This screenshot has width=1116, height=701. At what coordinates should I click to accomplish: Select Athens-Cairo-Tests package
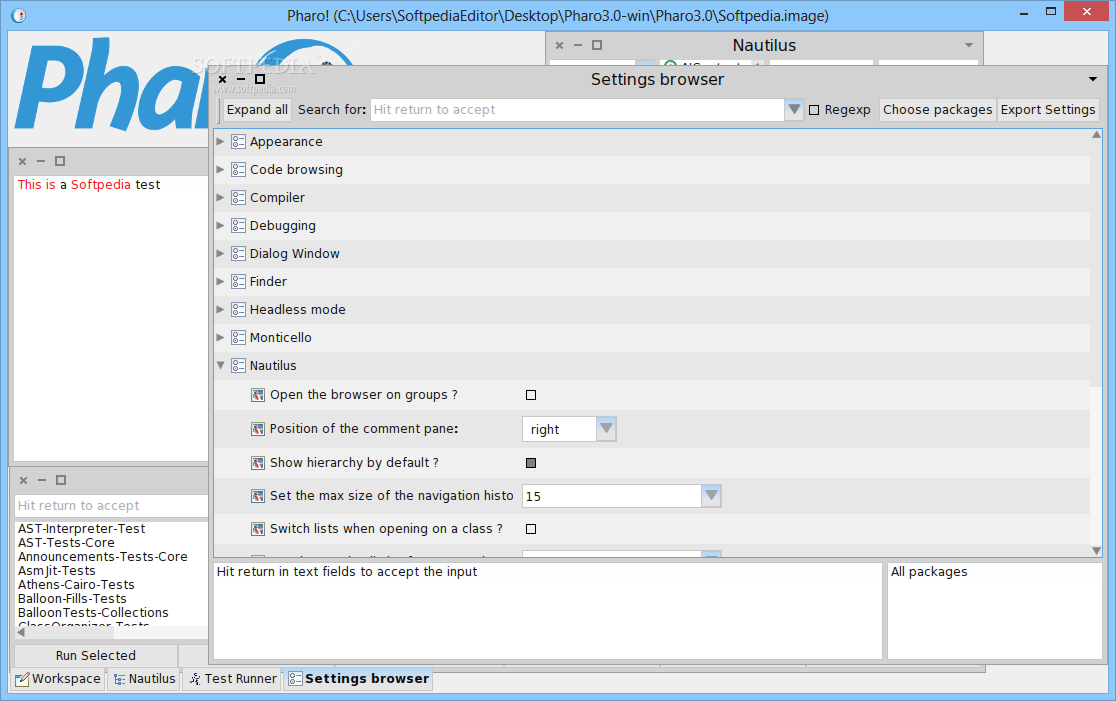pos(76,584)
